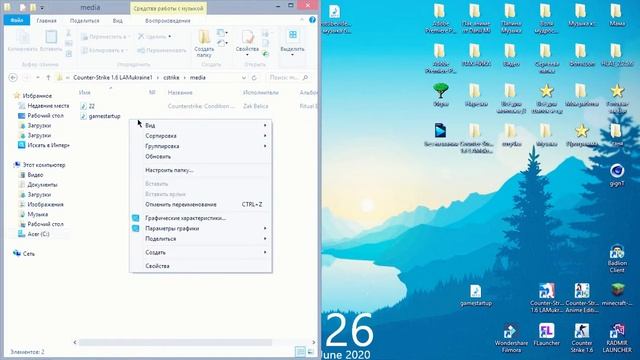Switch to large icons view in the status bar
The width and height of the screenshot is (640, 360).
310,352
